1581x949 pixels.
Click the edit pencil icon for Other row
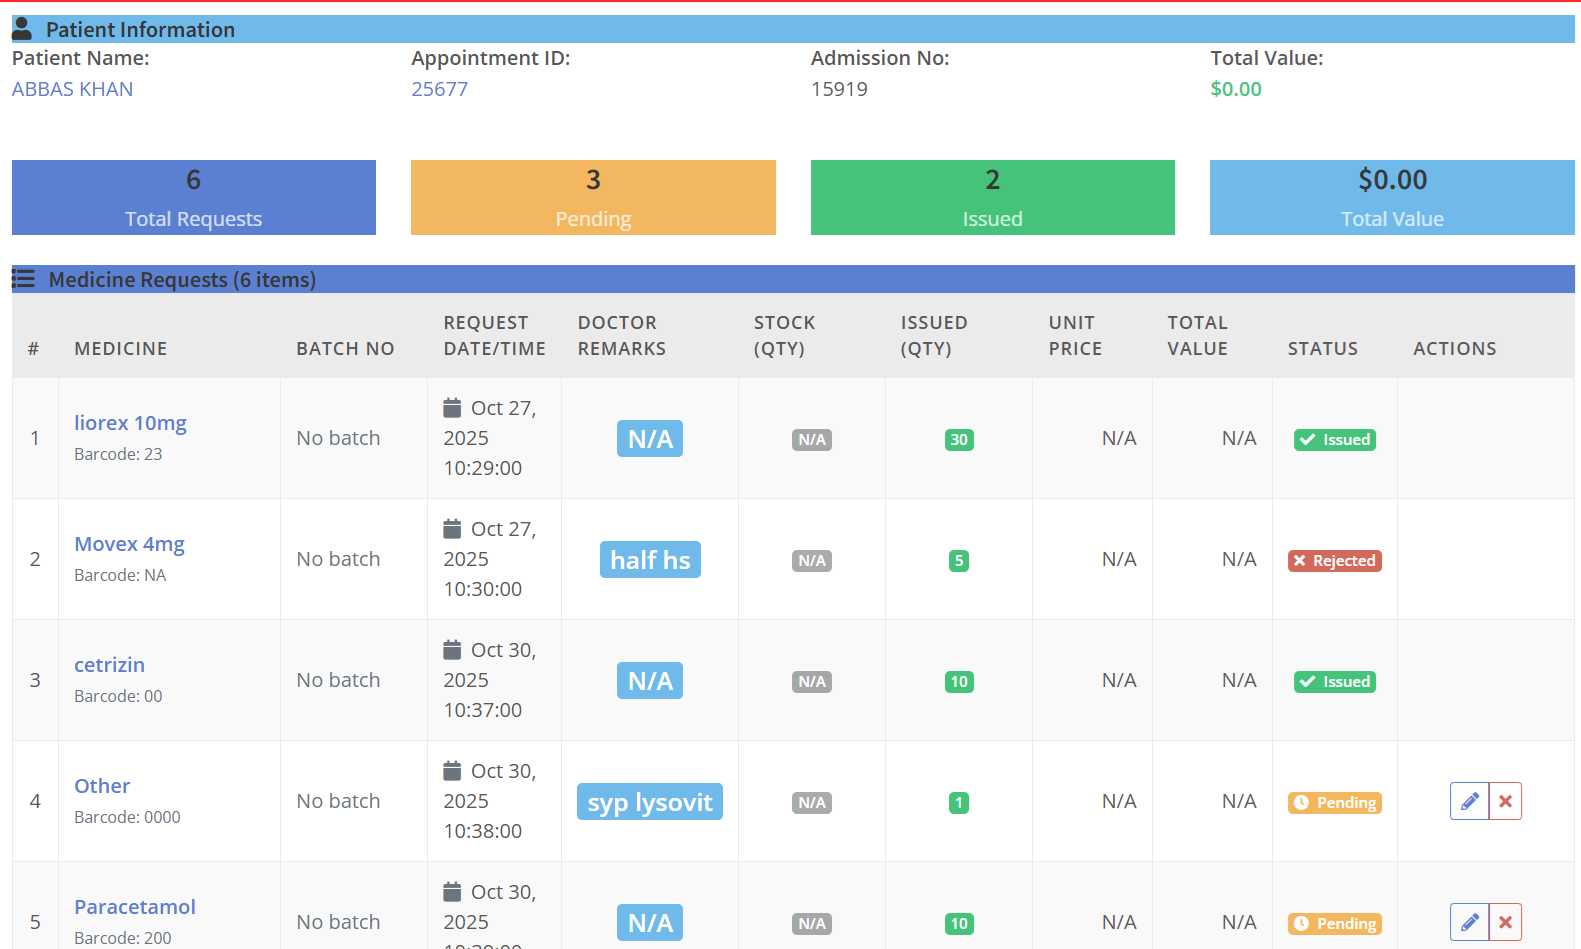(1469, 801)
